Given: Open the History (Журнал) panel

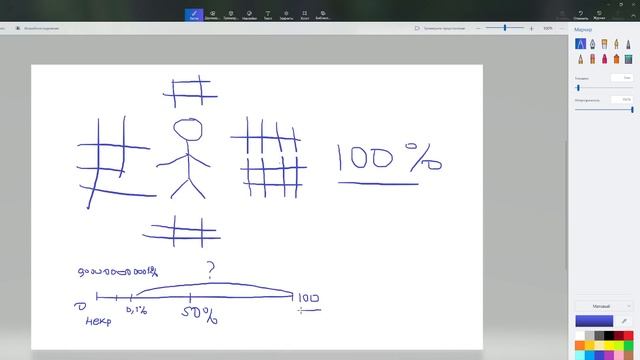Looking at the screenshot, I should [x=599, y=15].
